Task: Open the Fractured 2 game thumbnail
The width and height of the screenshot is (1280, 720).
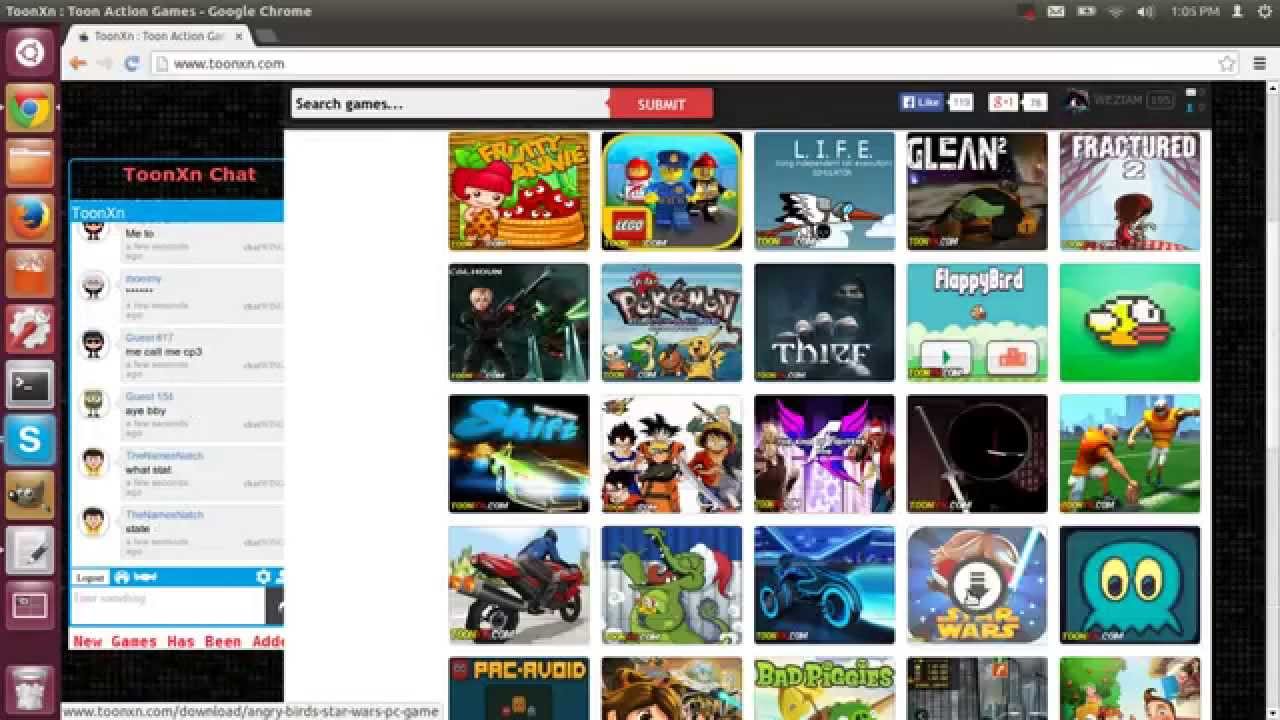Action: (x=1130, y=191)
